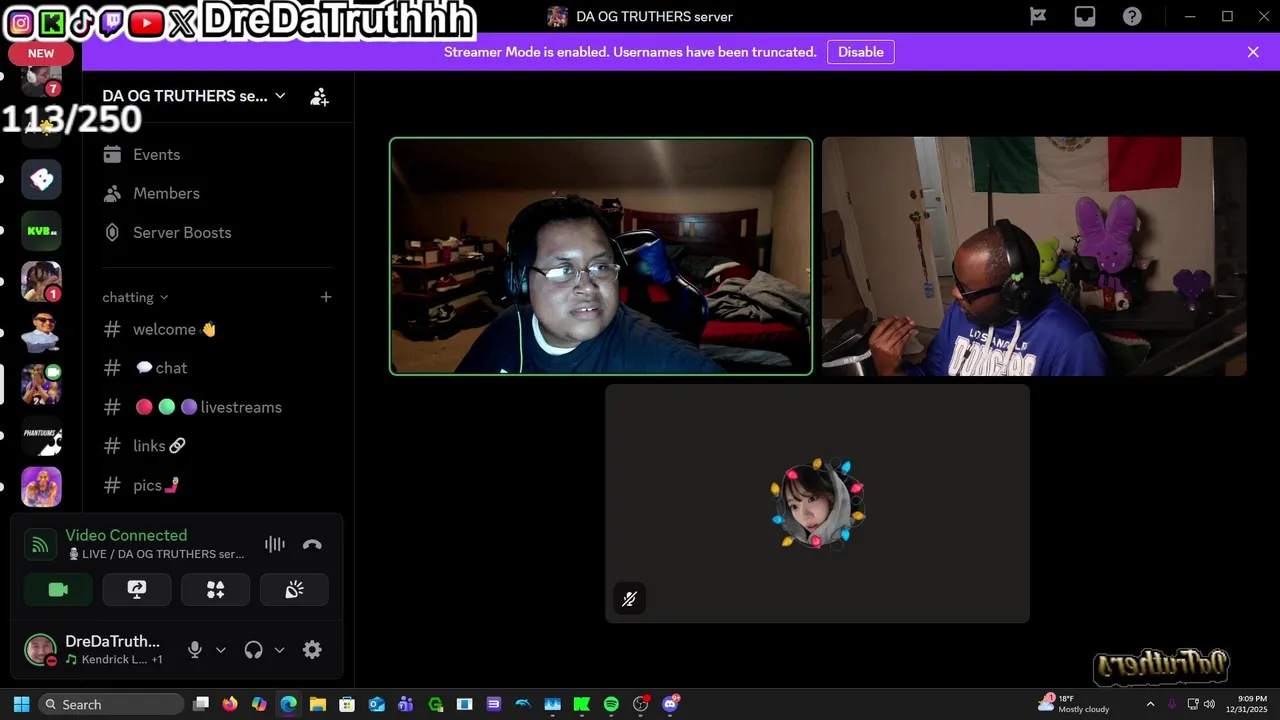The height and width of the screenshot is (720, 1280).
Task: Deafen with the headphones button
Action: (253, 650)
